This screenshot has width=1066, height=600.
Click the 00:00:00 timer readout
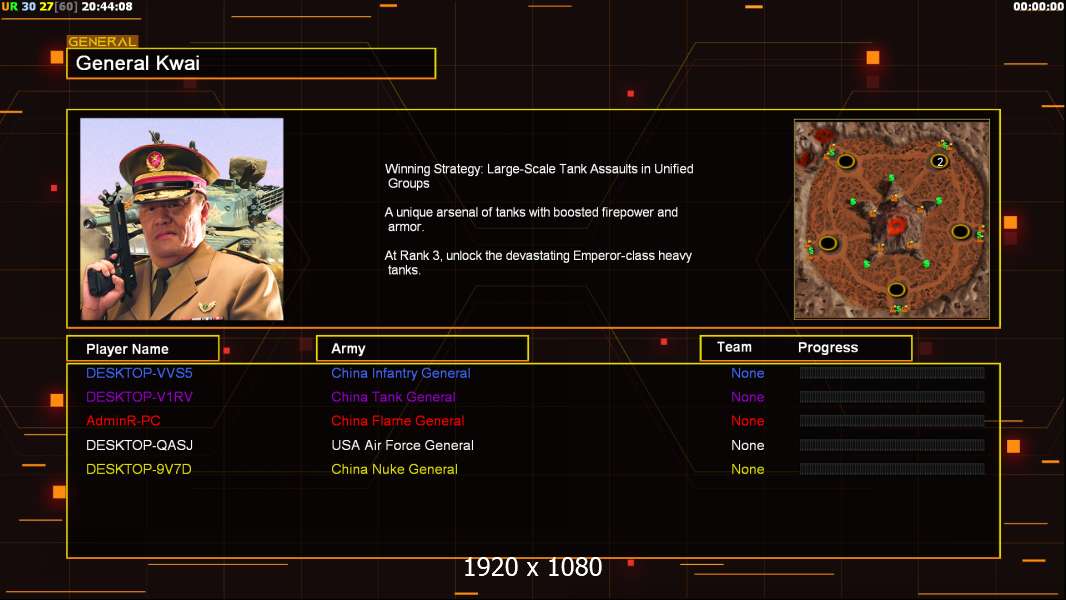pos(1037,6)
